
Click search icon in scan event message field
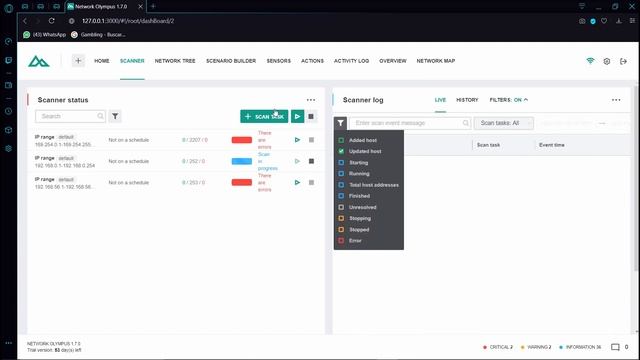(465, 123)
